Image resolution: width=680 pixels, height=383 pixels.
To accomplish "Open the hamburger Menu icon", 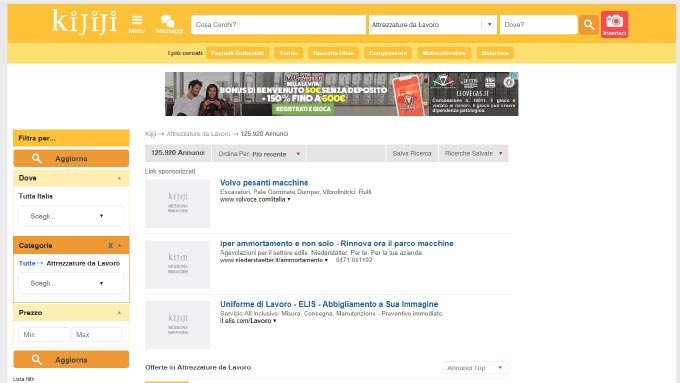I will click(x=137, y=24).
